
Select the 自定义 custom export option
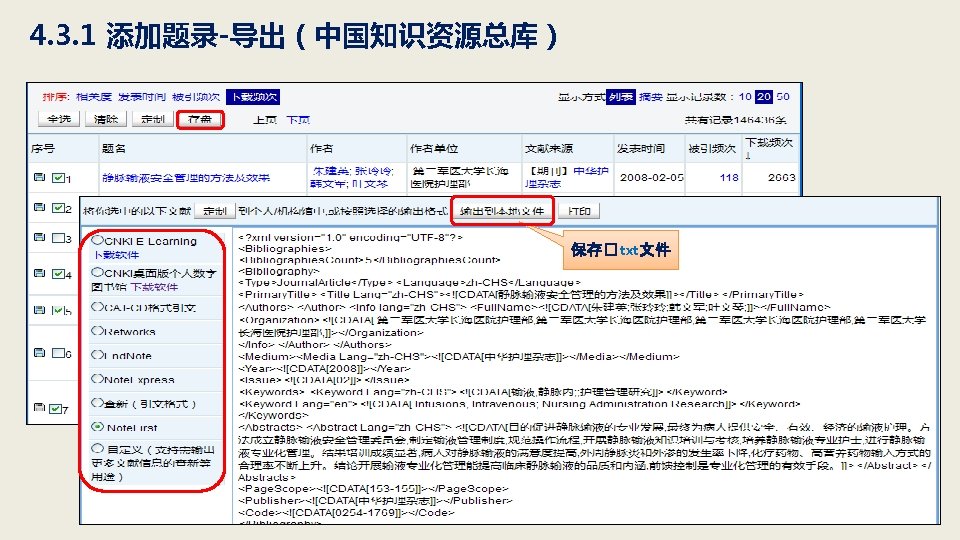click(97, 448)
